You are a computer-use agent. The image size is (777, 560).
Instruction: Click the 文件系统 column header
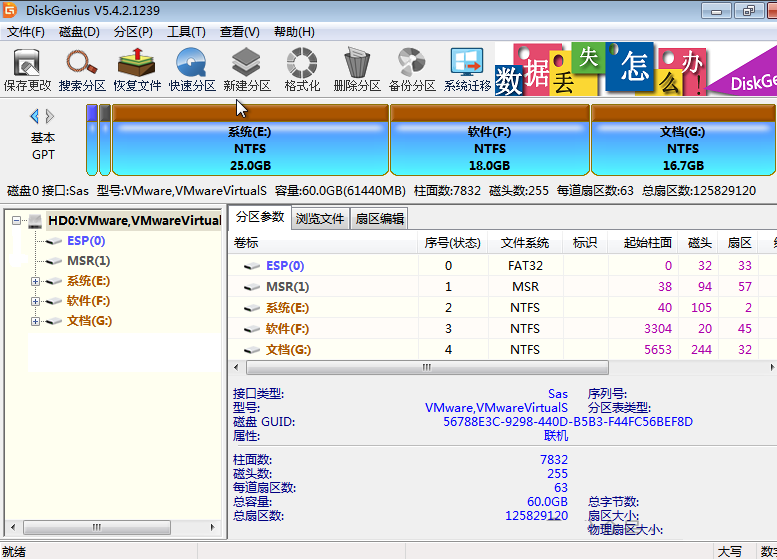pos(525,243)
